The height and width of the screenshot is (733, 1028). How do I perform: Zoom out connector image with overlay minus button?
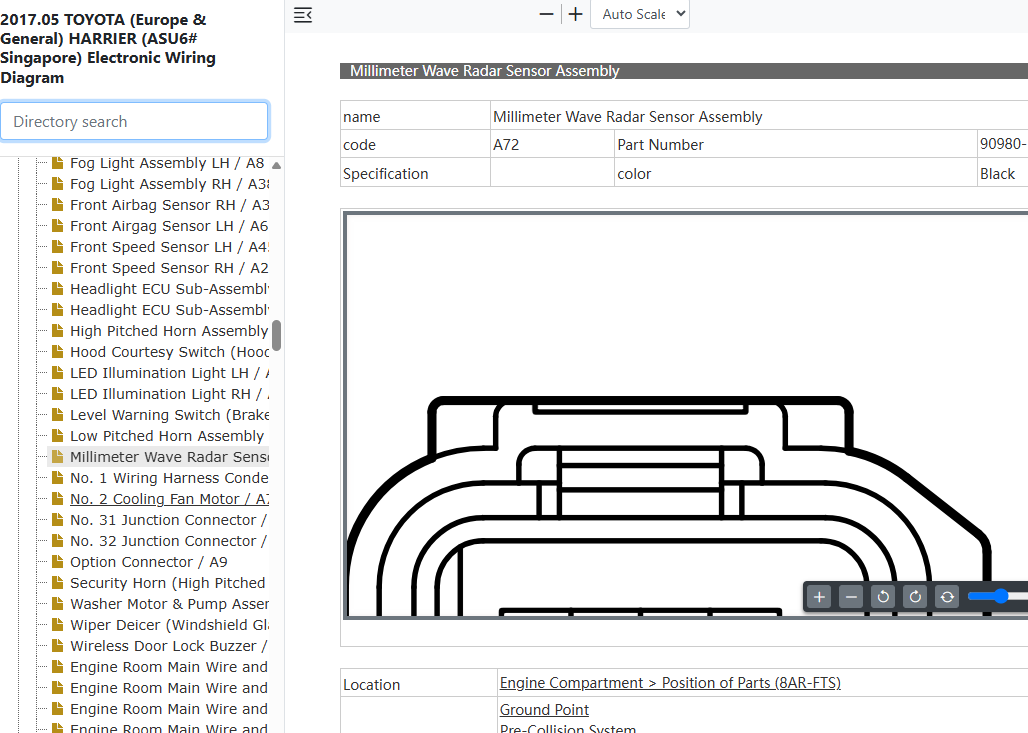[x=852, y=597]
